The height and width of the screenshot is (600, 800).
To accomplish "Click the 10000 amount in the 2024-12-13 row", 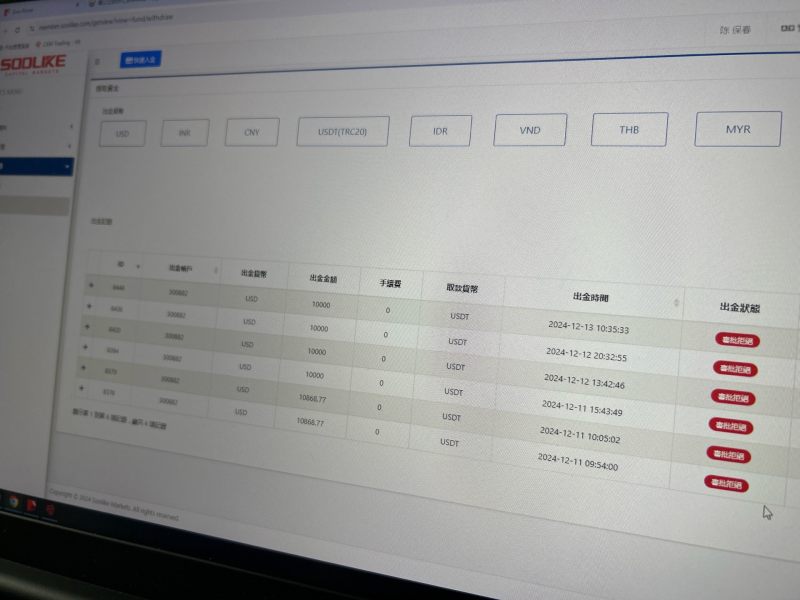I will point(321,305).
